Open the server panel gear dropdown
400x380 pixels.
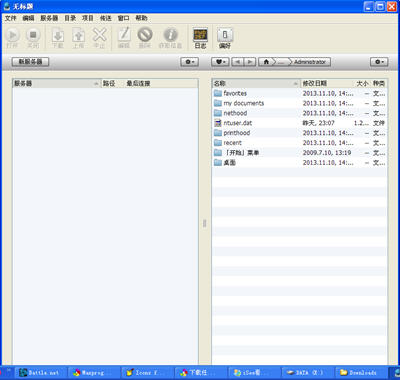tap(189, 62)
